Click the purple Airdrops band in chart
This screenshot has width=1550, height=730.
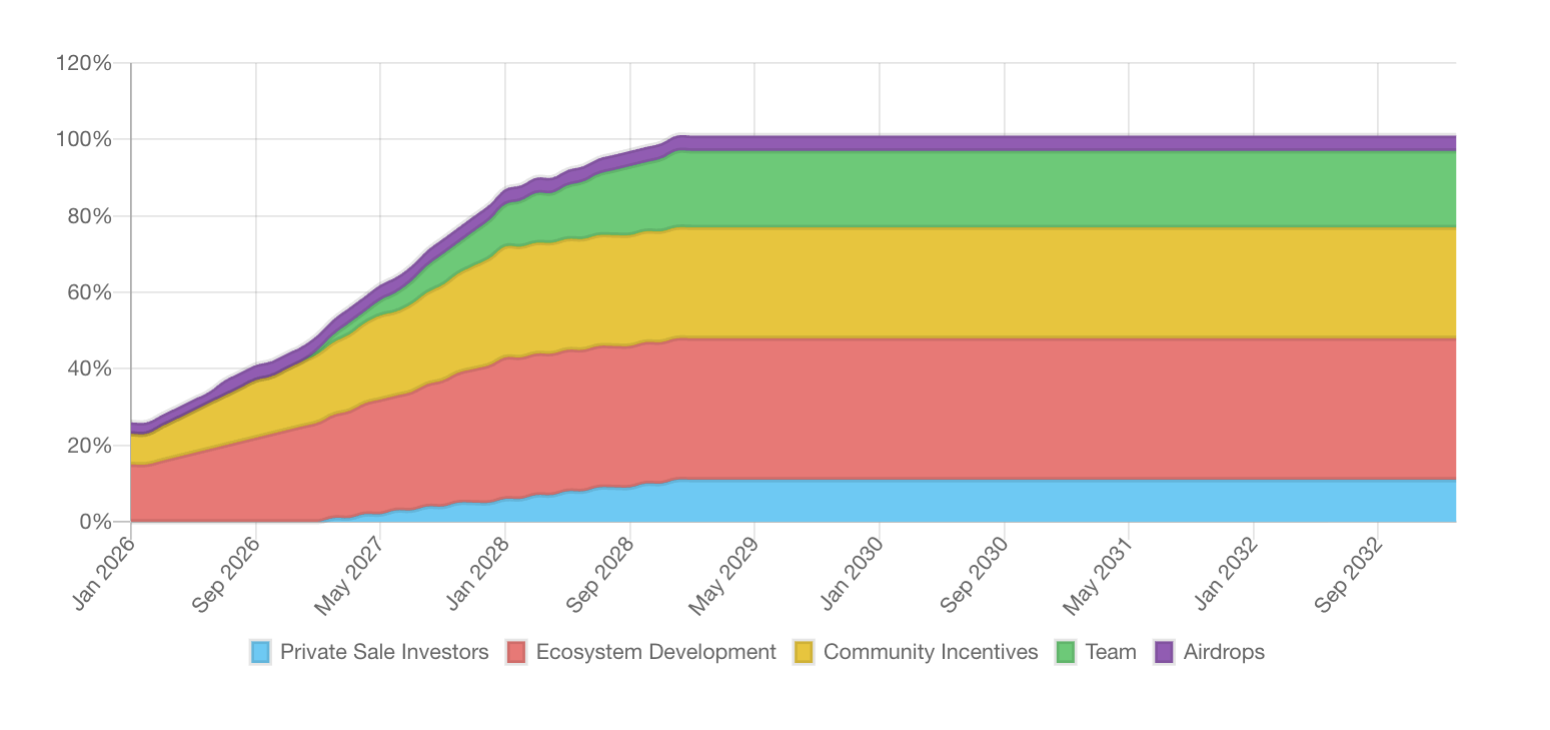(x=1000, y=143)
